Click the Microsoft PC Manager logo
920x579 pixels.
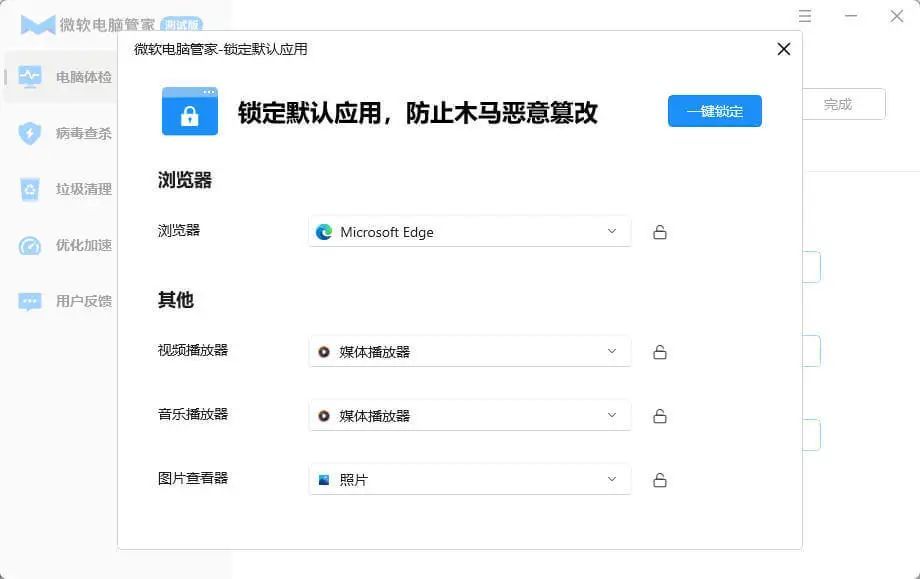pyautogui.click(x=38, y=25)
